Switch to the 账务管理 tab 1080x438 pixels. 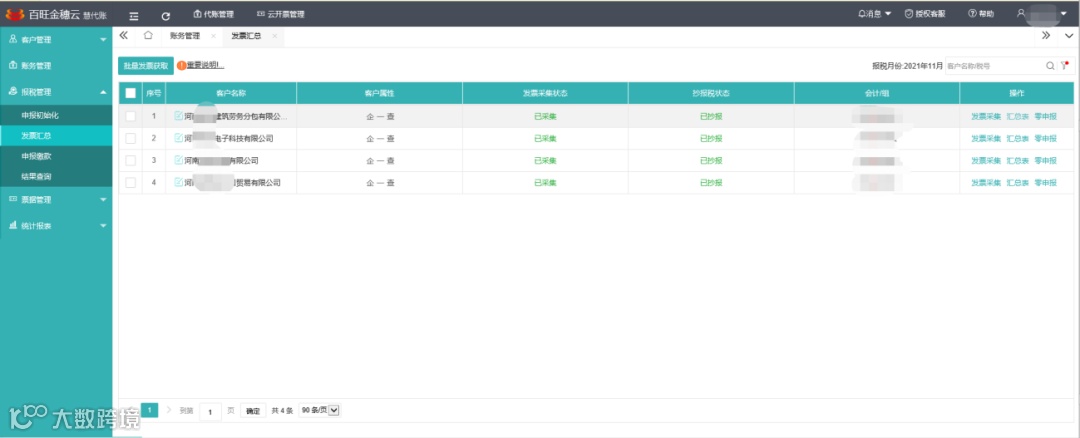185,36
